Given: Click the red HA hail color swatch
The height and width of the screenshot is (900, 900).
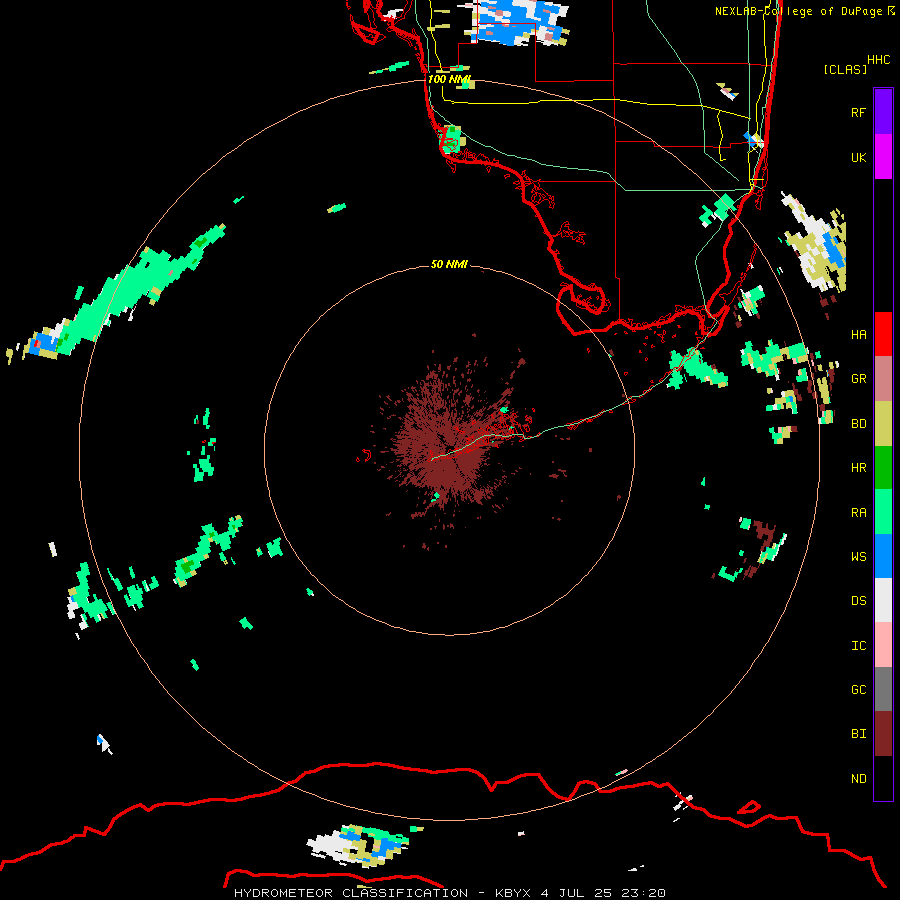Looking at the screenshot, I should tap(883, 334).
